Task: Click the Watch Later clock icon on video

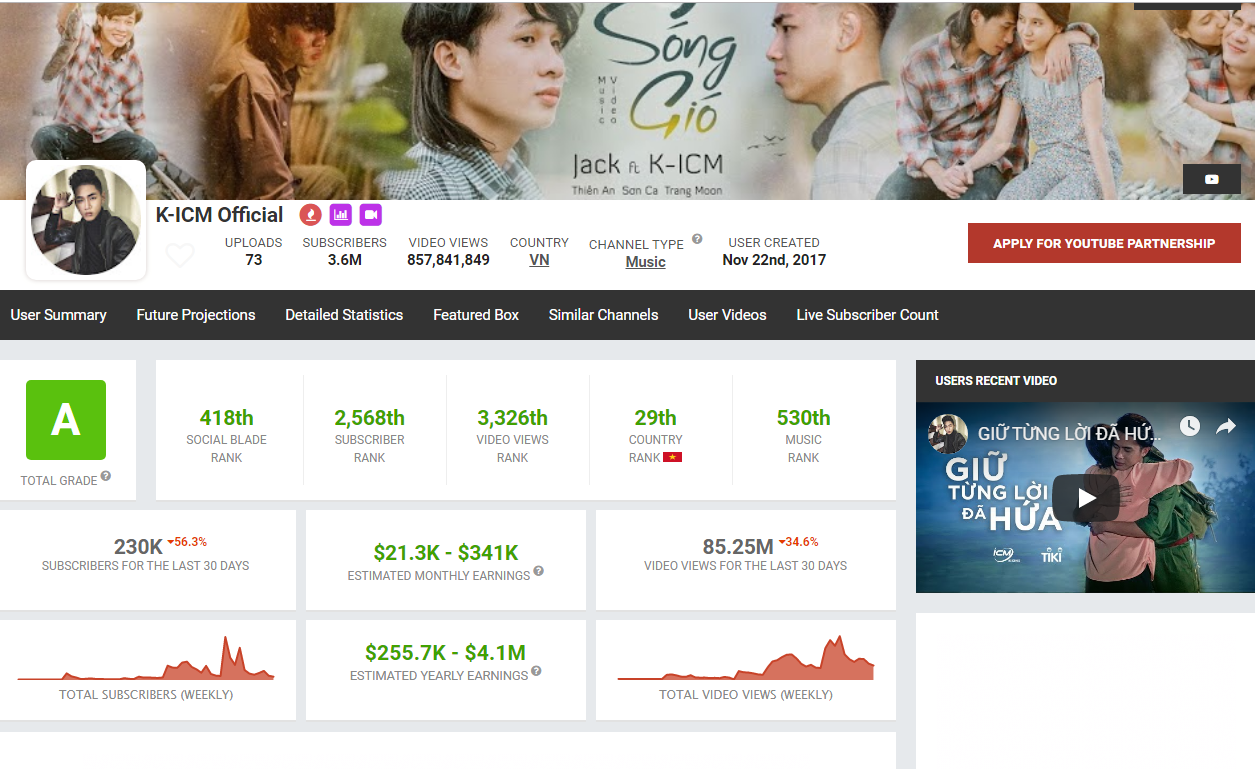Action: click(x=1189, y=427)
